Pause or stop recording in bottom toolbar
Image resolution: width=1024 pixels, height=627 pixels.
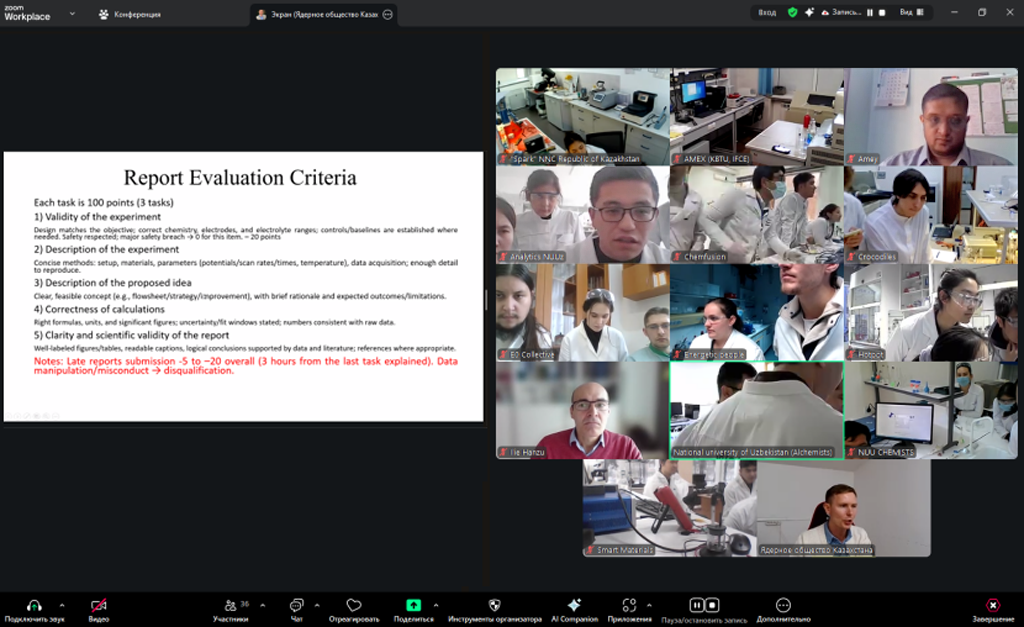click(704, 606)
